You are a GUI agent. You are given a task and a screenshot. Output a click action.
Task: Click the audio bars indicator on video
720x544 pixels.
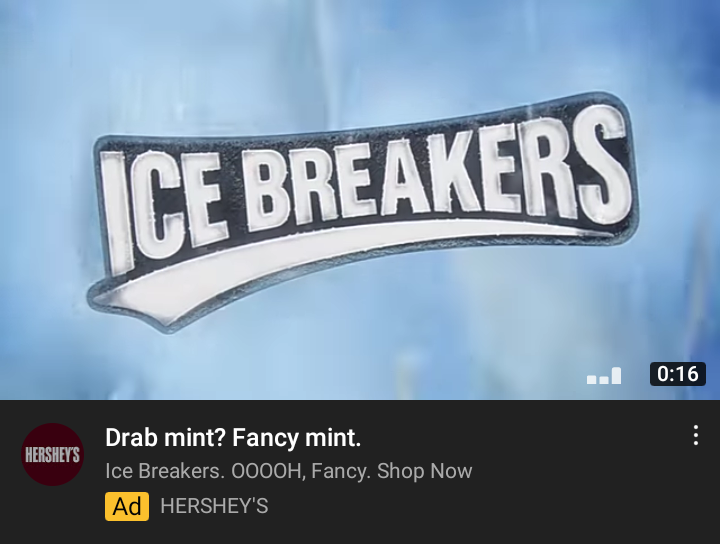click(x=604, y=375)
